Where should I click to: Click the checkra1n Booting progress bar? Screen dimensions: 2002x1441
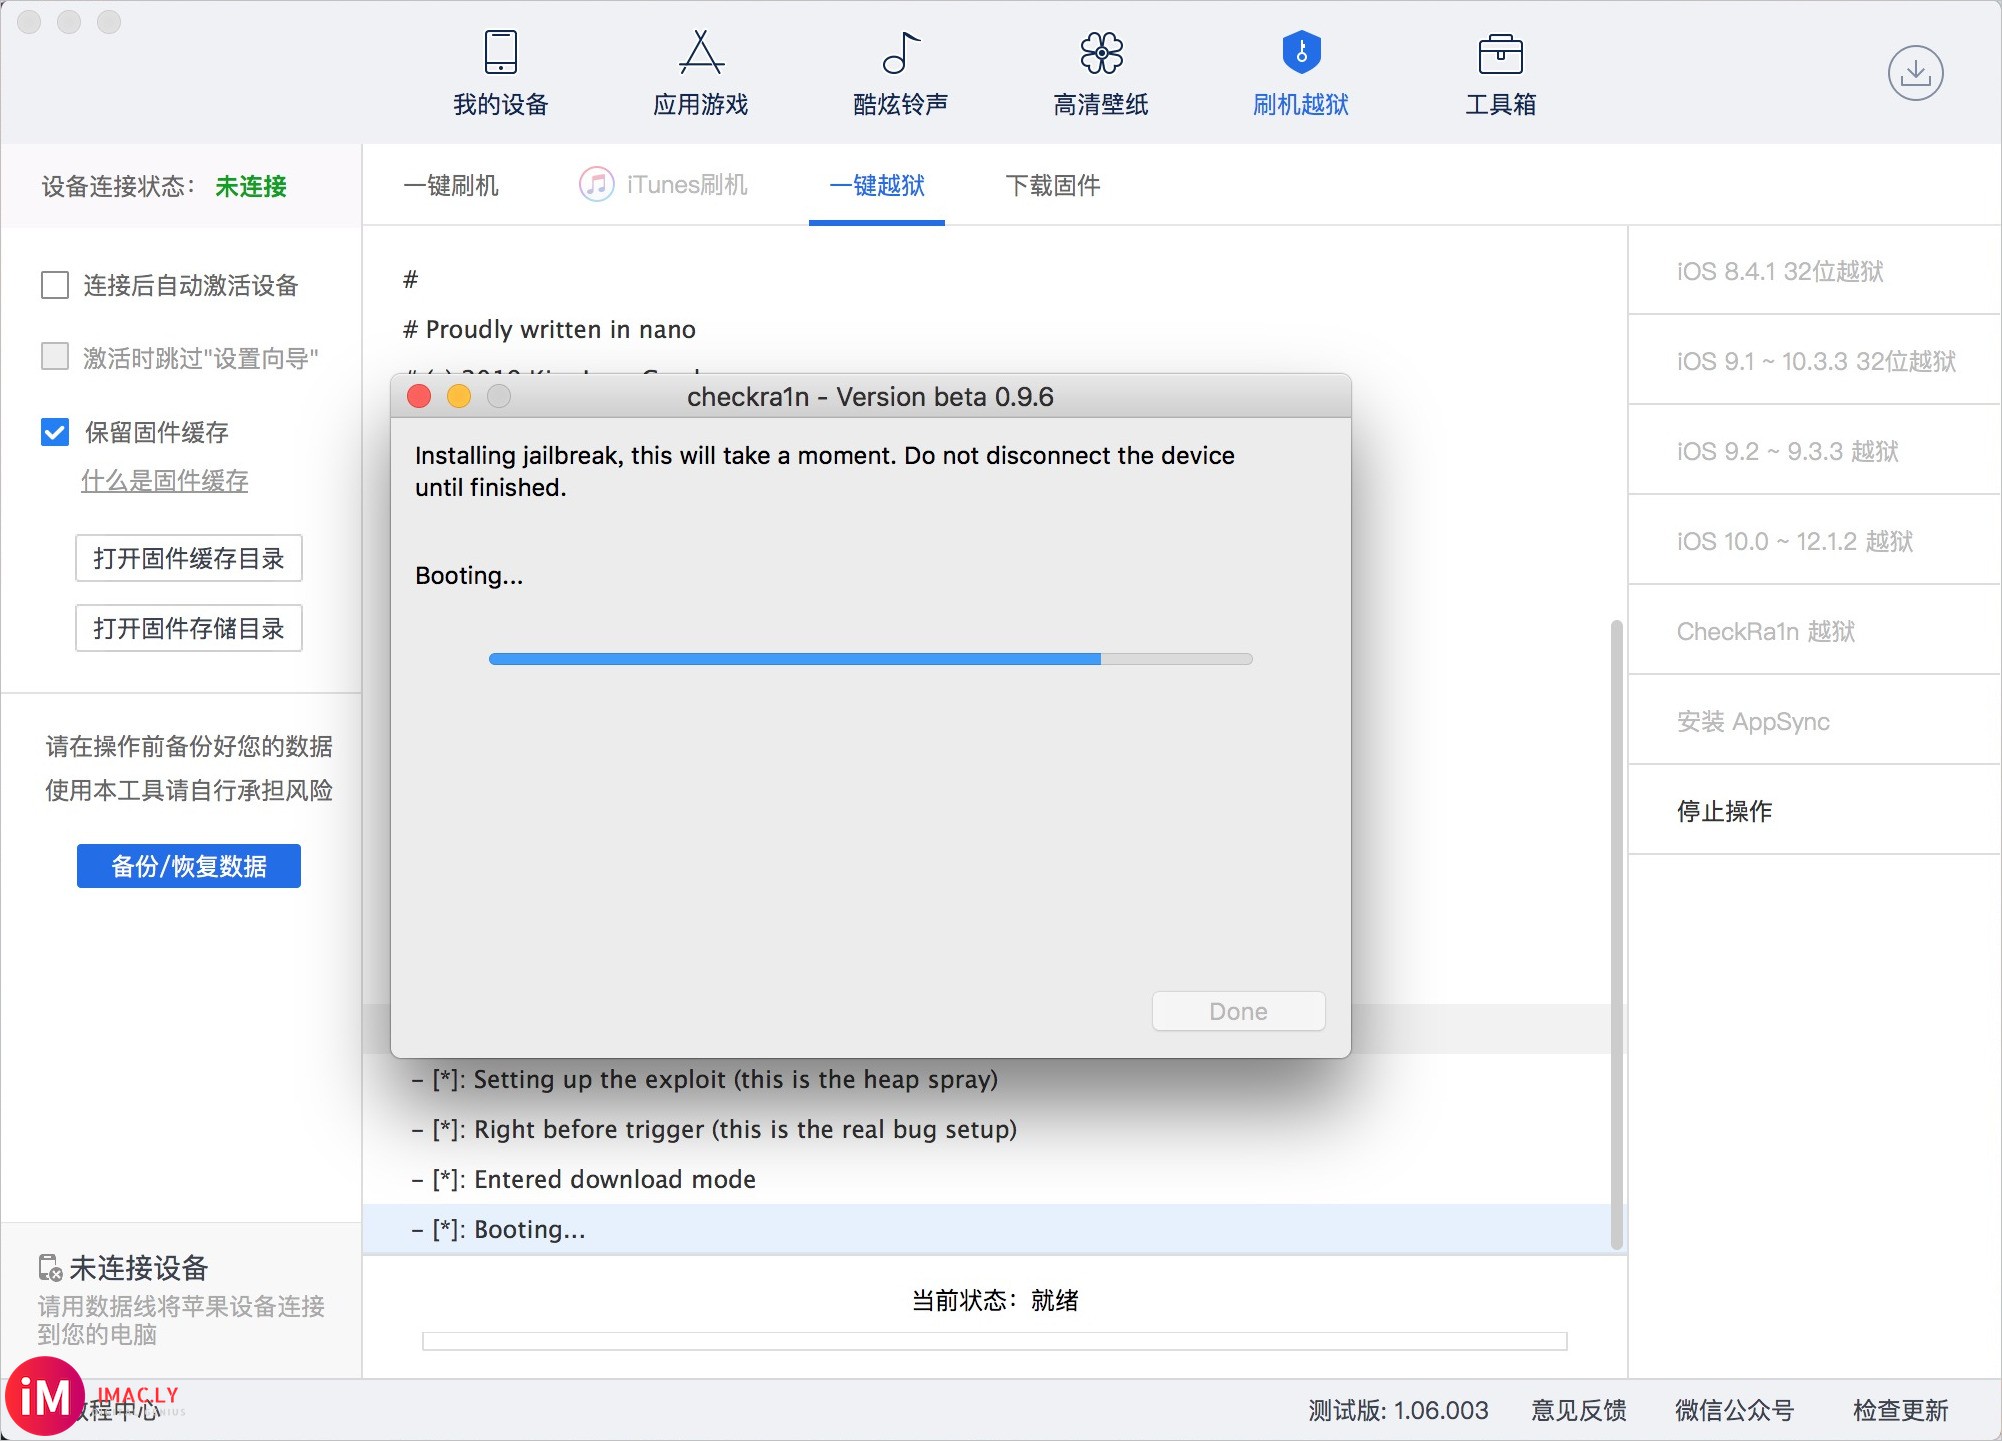870,659
